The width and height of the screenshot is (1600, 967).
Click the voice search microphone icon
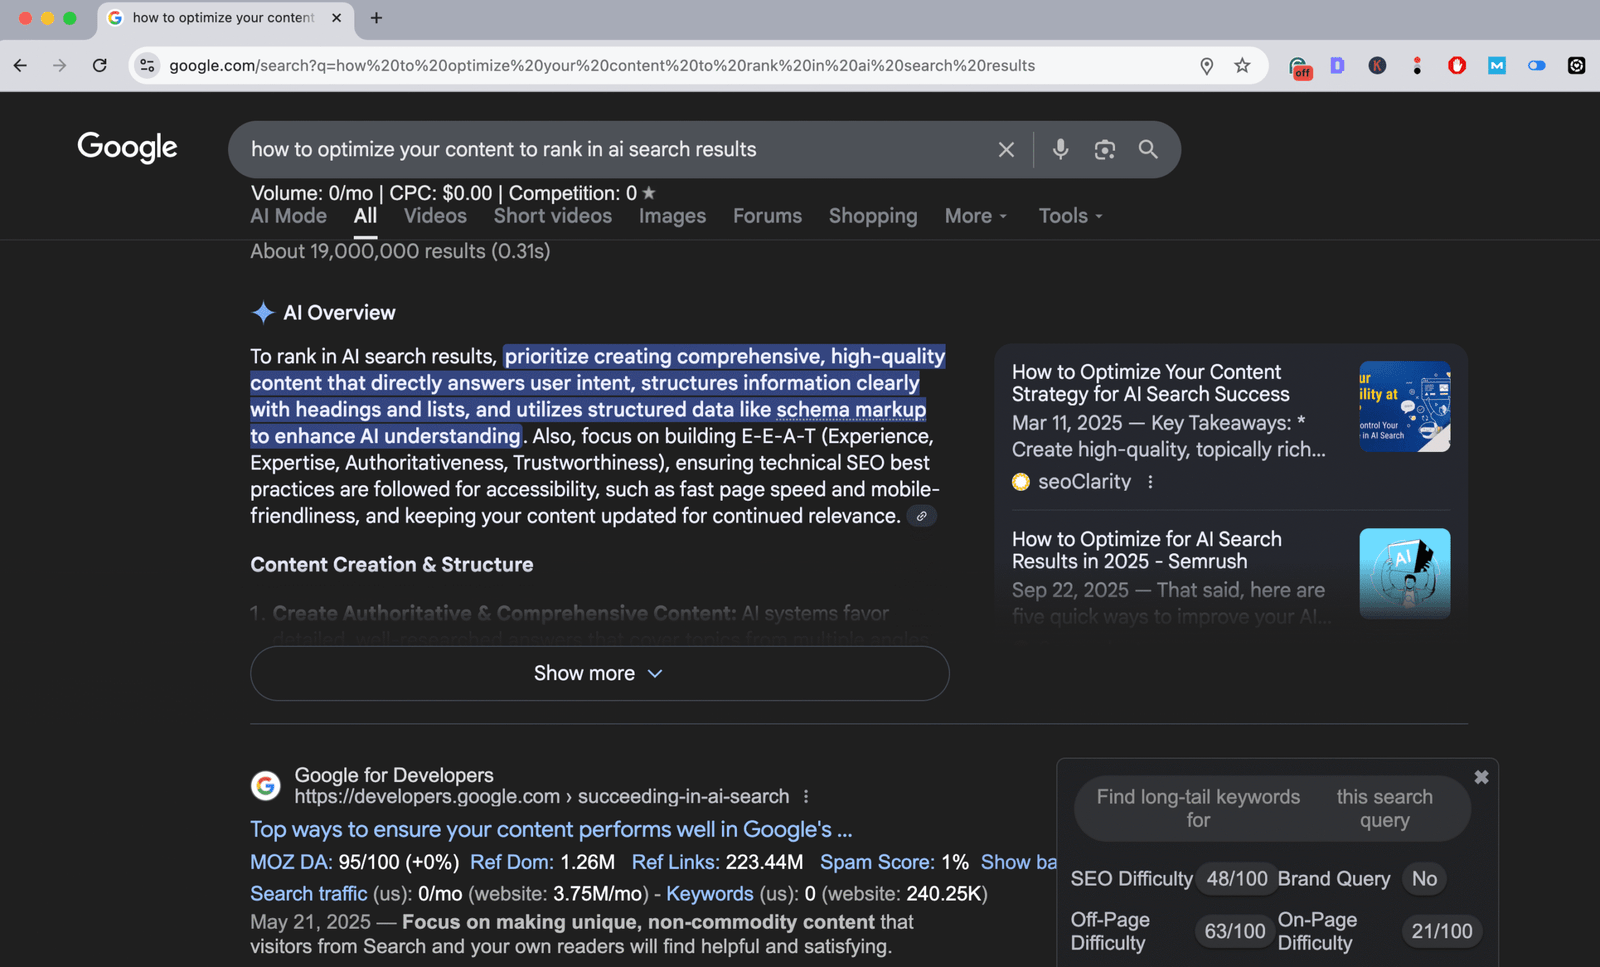tap(1060, 149)
